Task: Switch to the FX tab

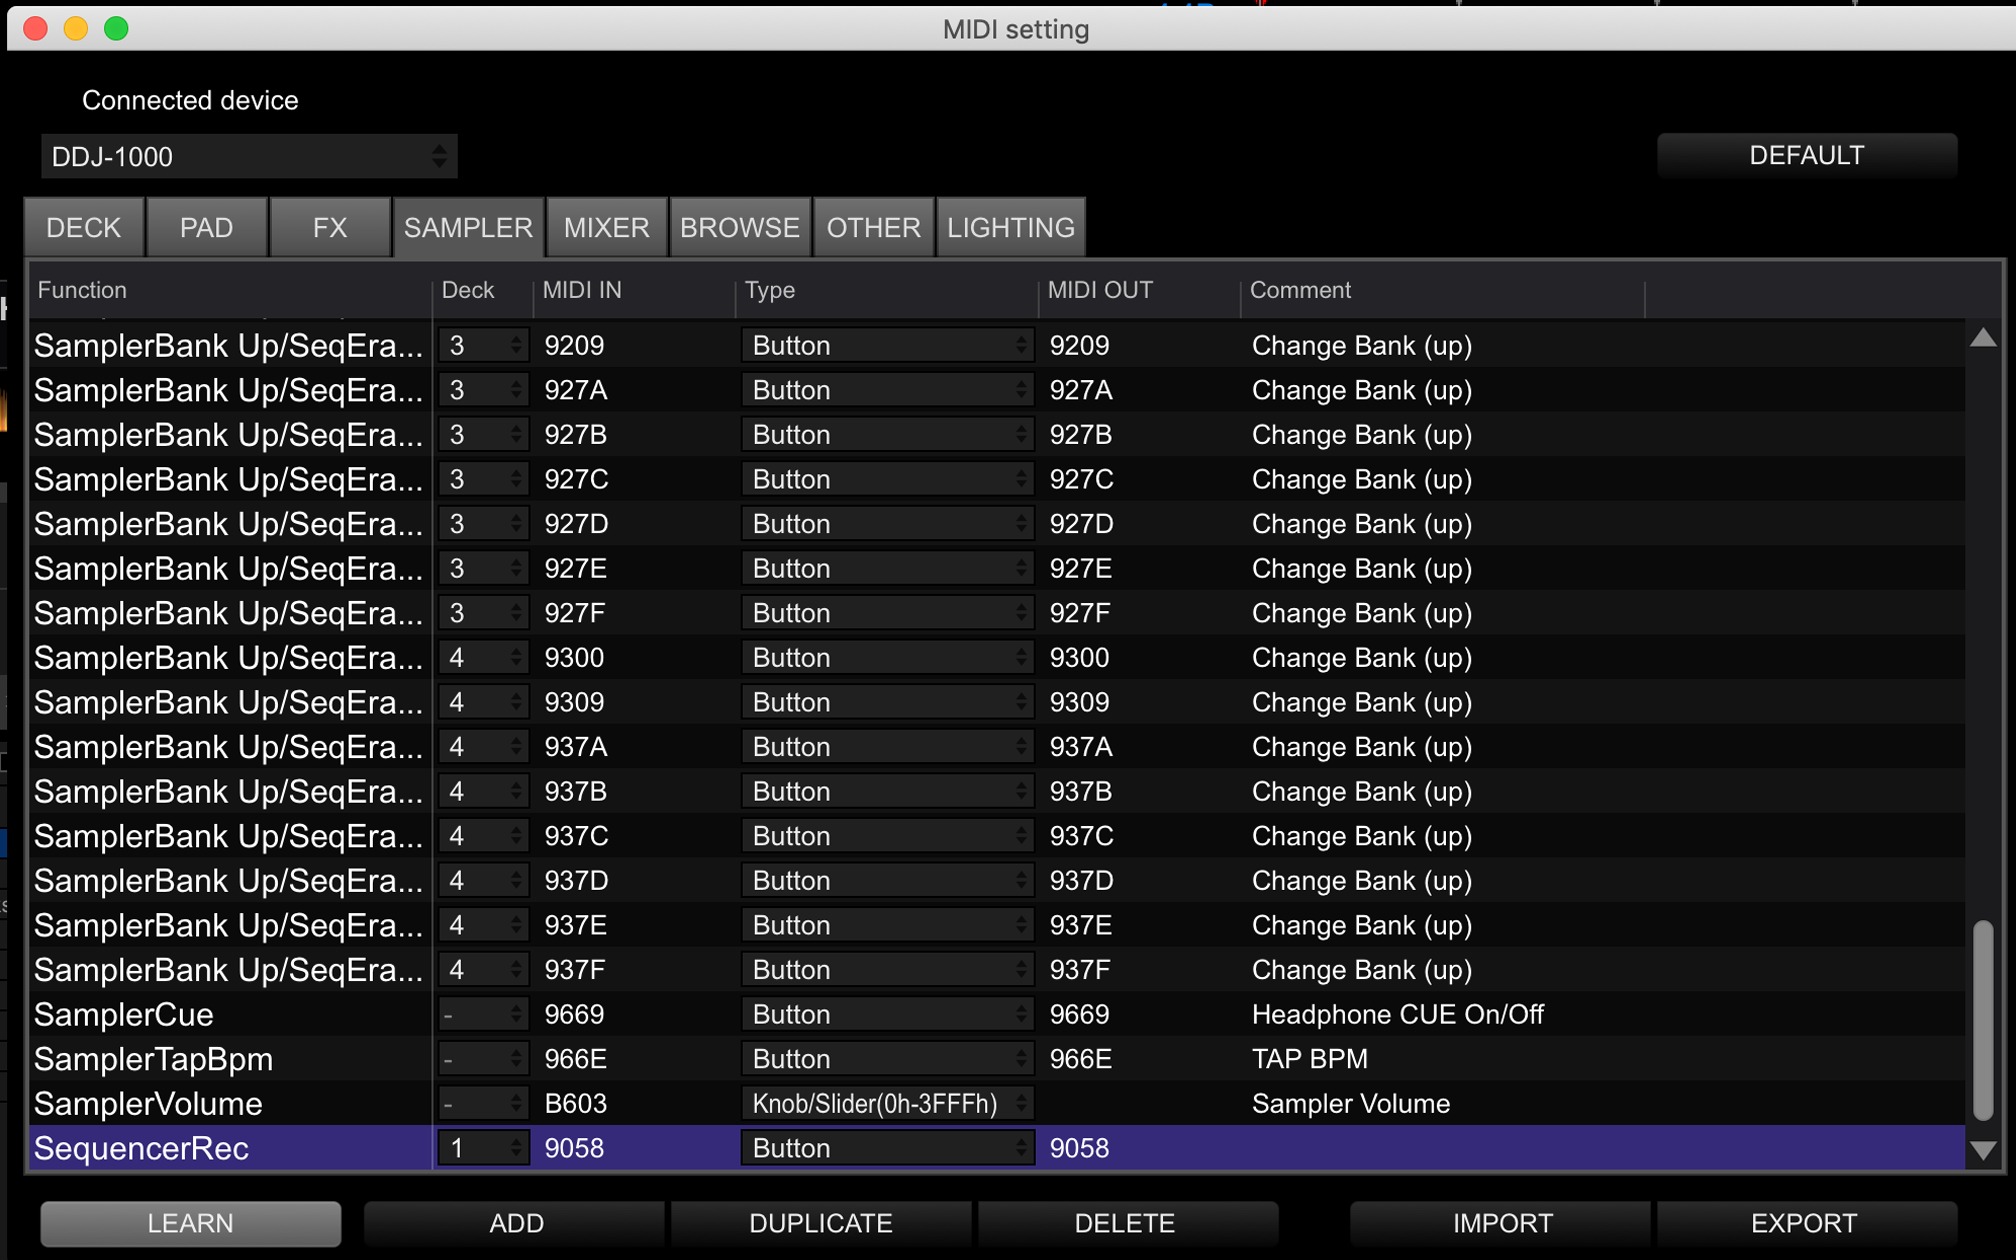Action: (330, 227)
